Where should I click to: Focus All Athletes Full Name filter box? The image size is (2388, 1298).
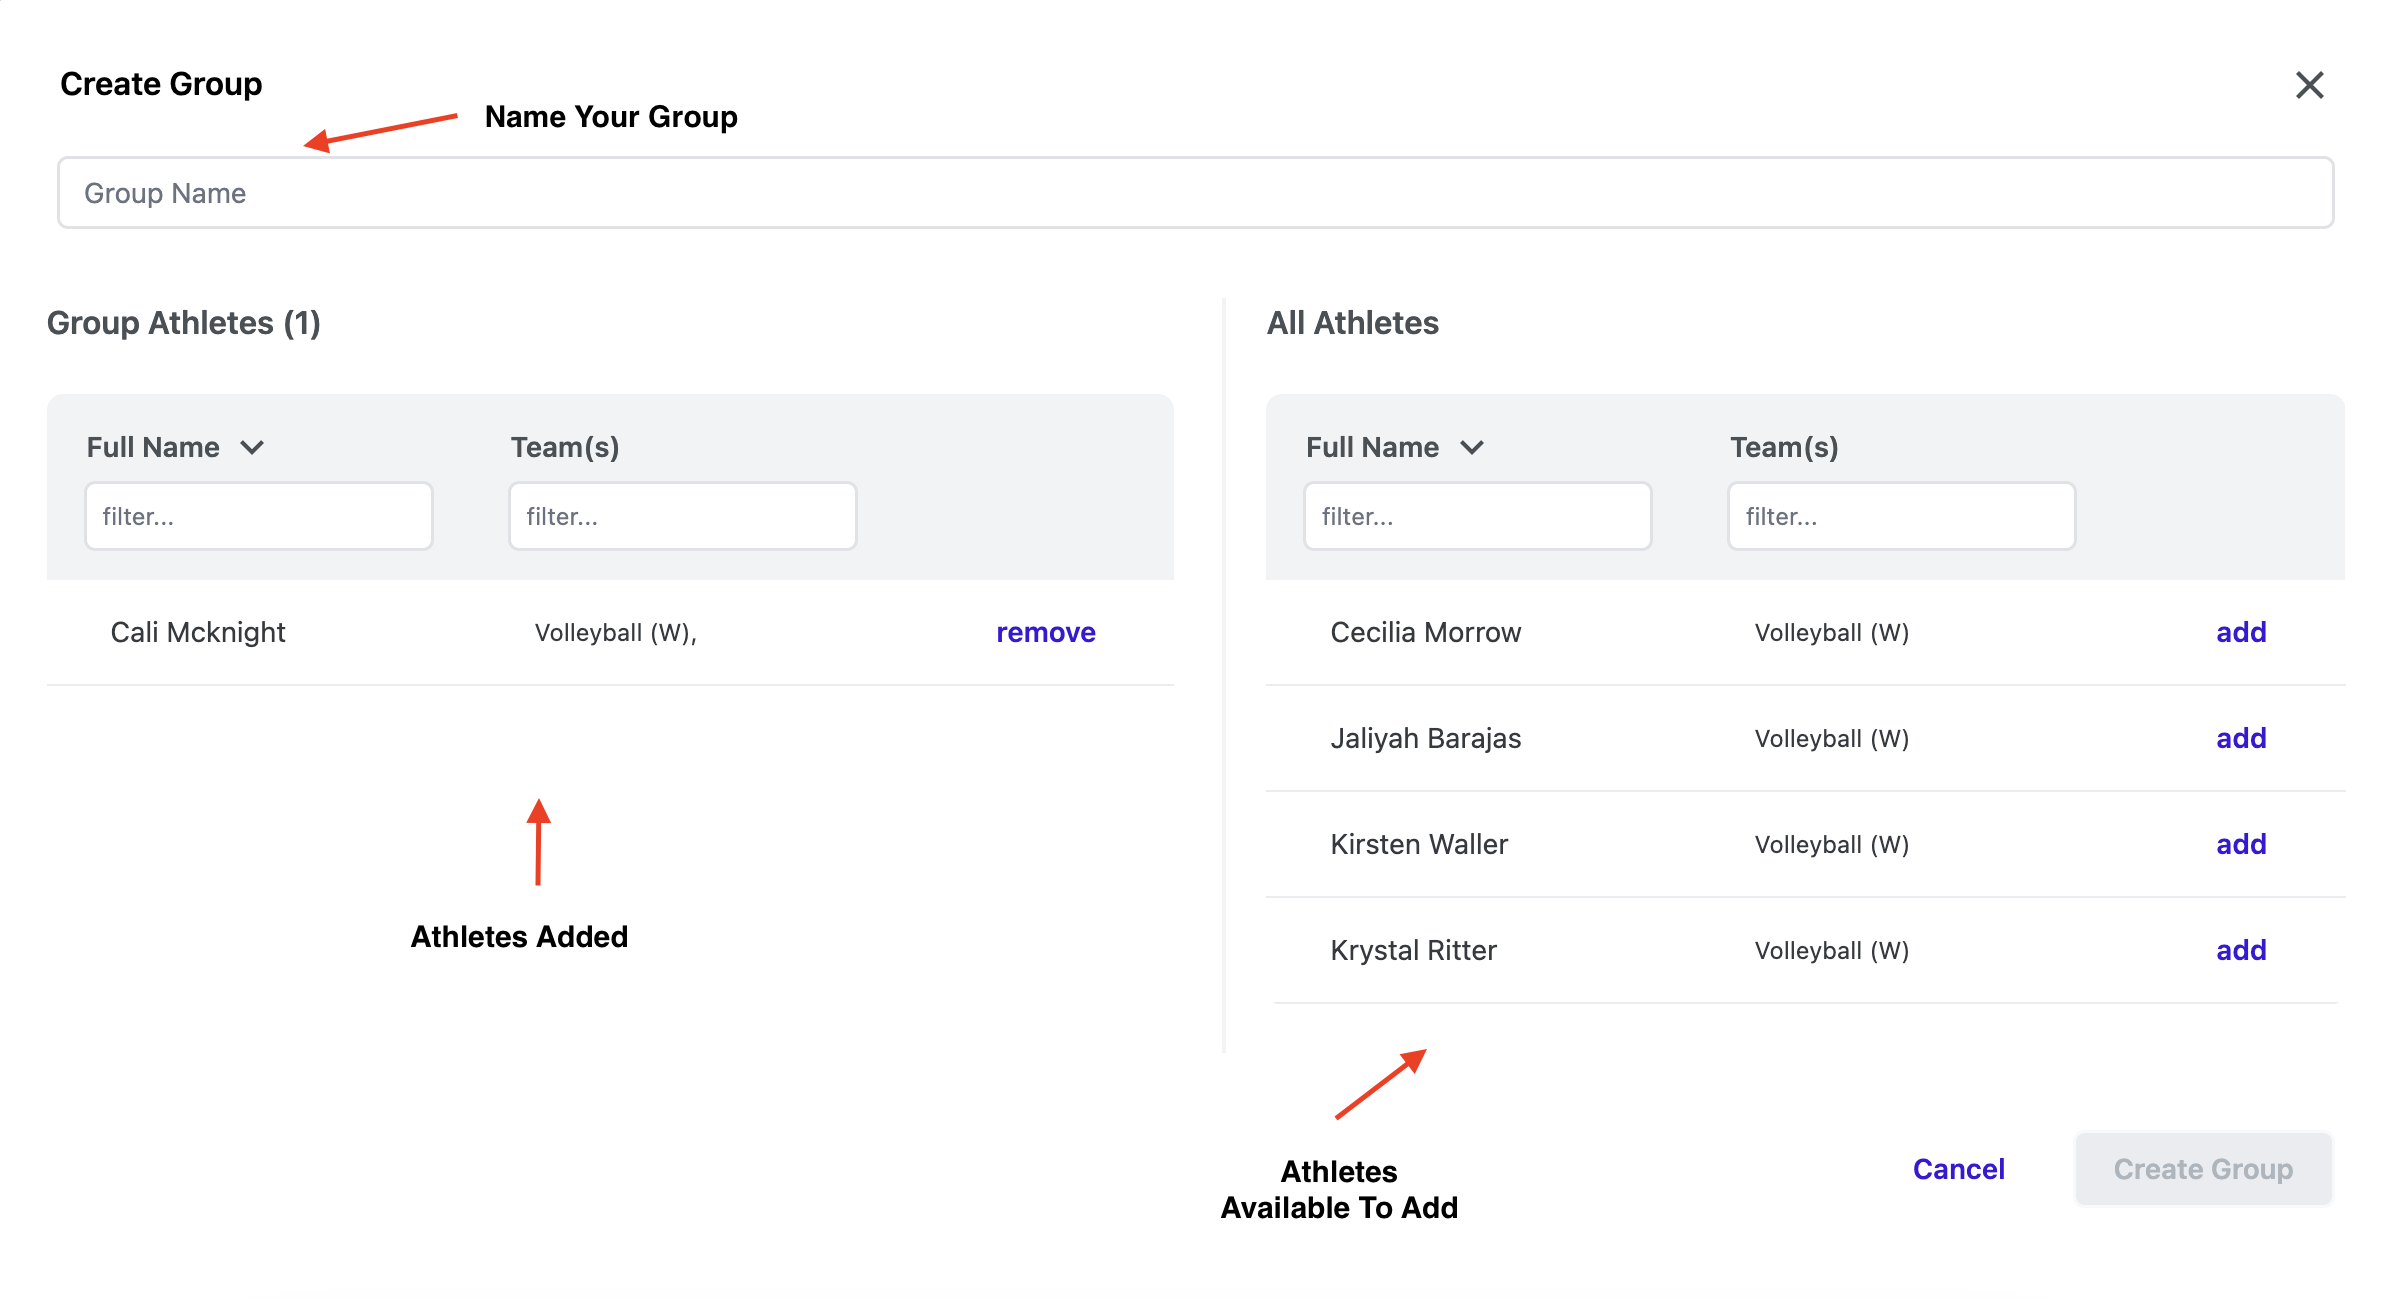(x=1477, y=516)
